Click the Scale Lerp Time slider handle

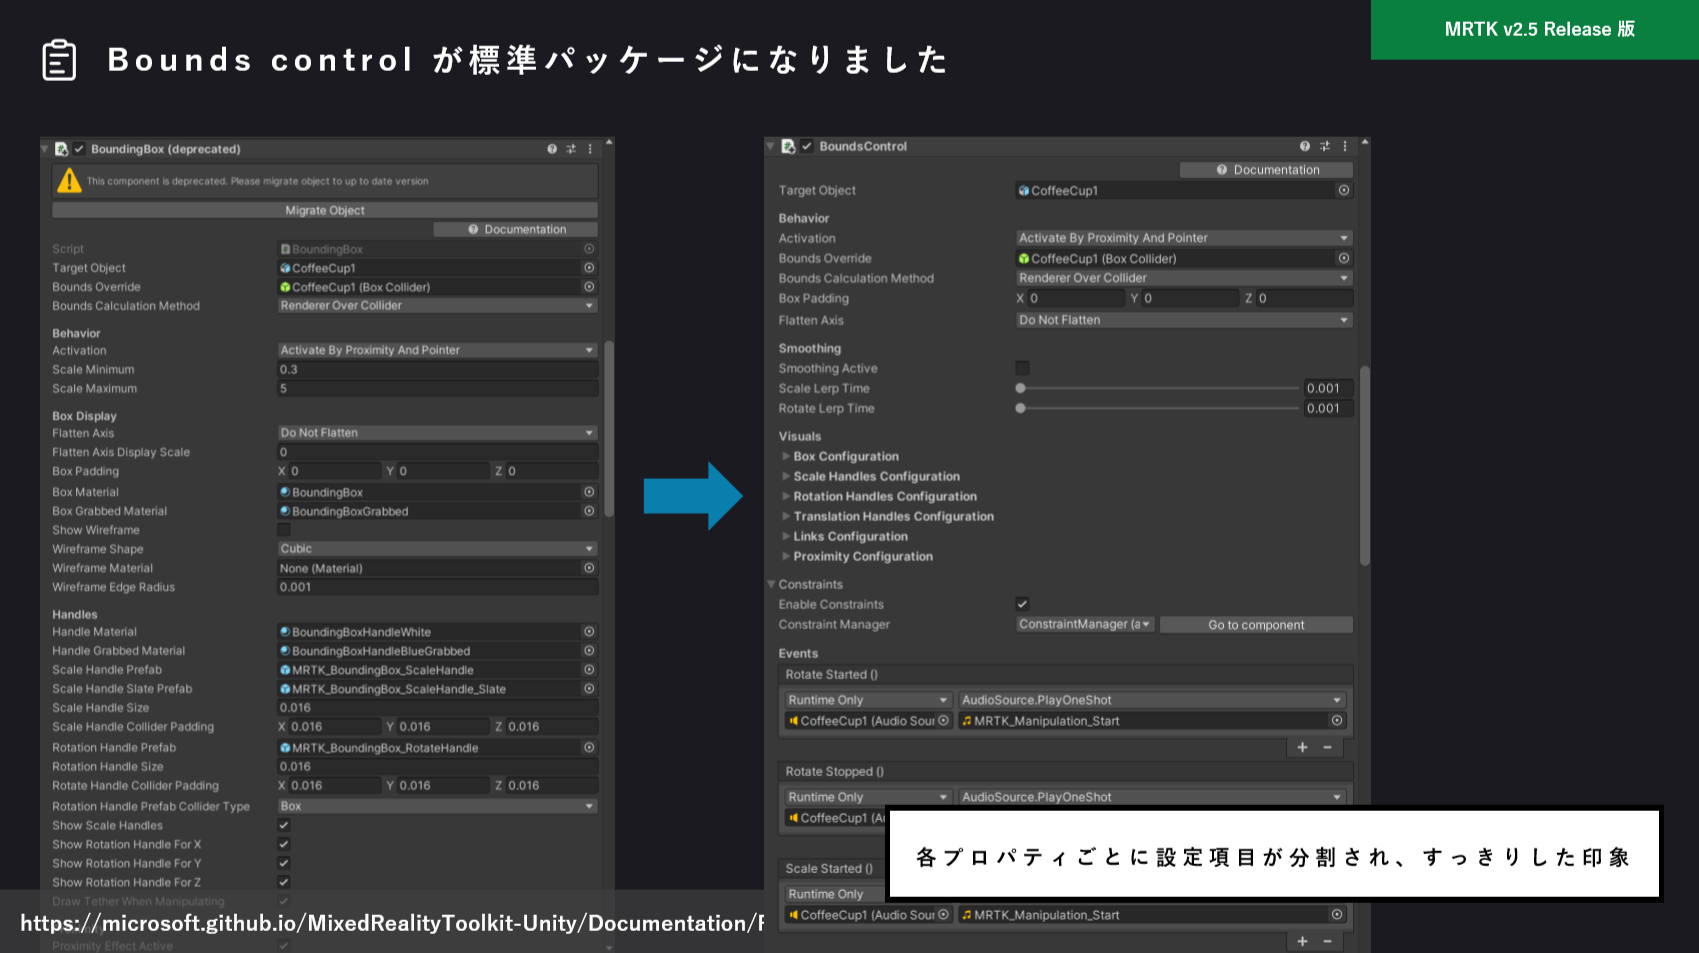[x=1020, y=388]
